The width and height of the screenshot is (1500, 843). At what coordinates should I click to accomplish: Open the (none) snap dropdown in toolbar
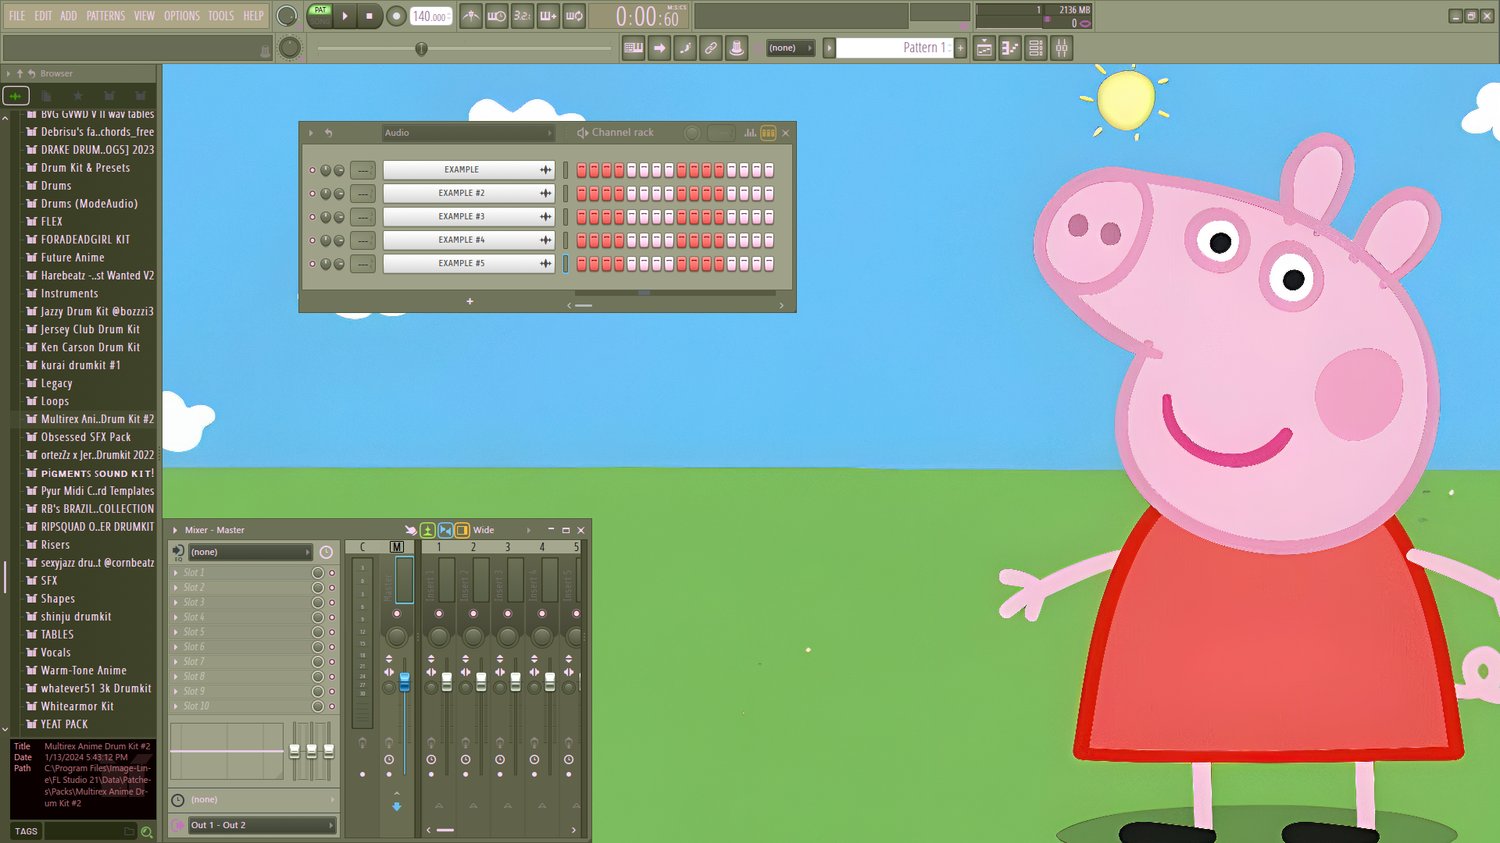790,48
